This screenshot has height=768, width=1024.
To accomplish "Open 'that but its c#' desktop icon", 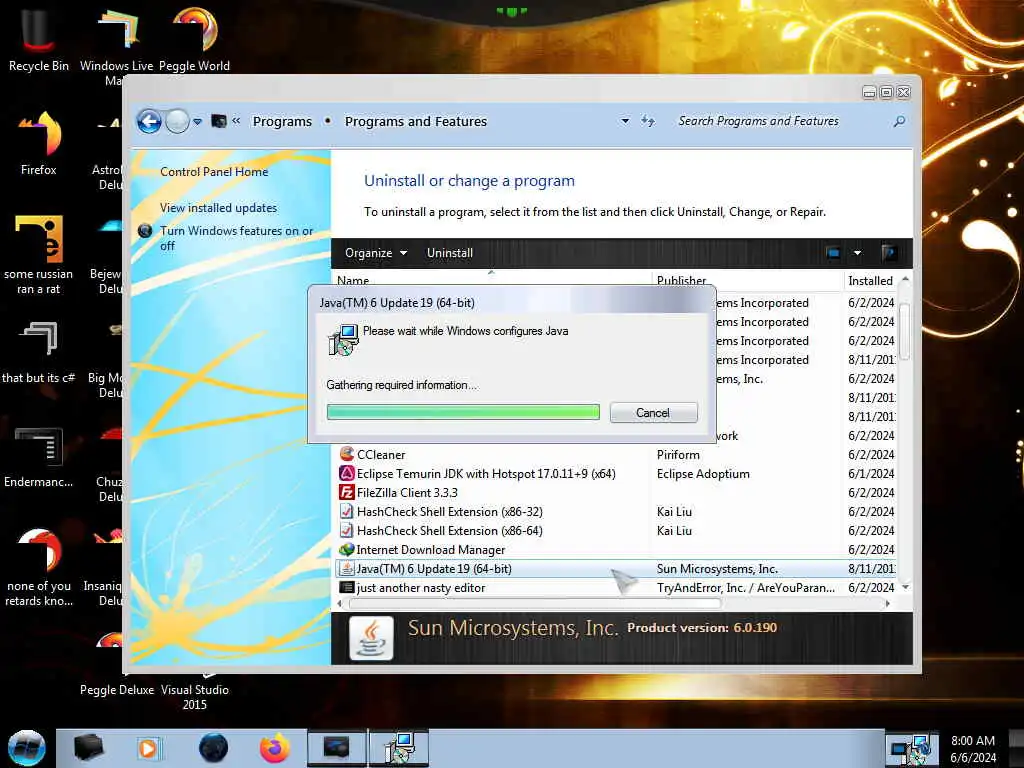I will point(39,351).
